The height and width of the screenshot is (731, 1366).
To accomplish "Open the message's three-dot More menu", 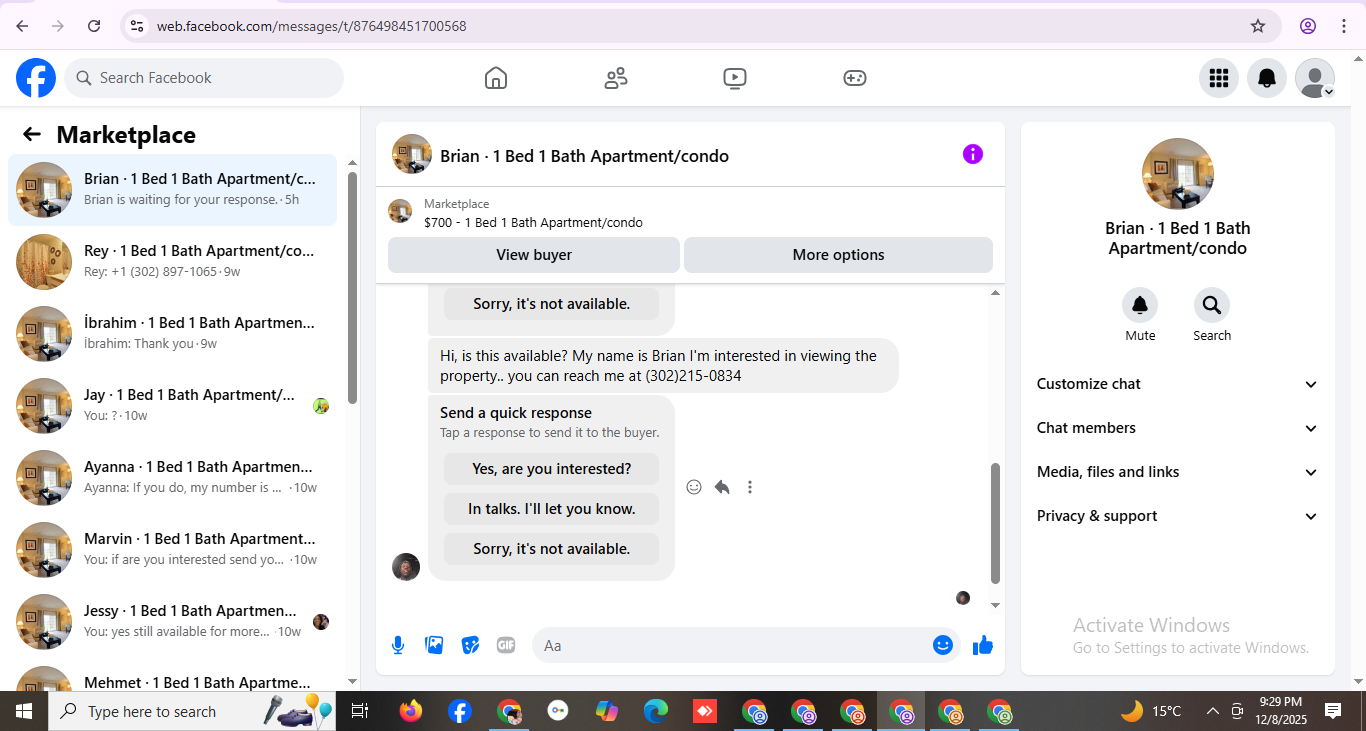I will tap(750, 487).
